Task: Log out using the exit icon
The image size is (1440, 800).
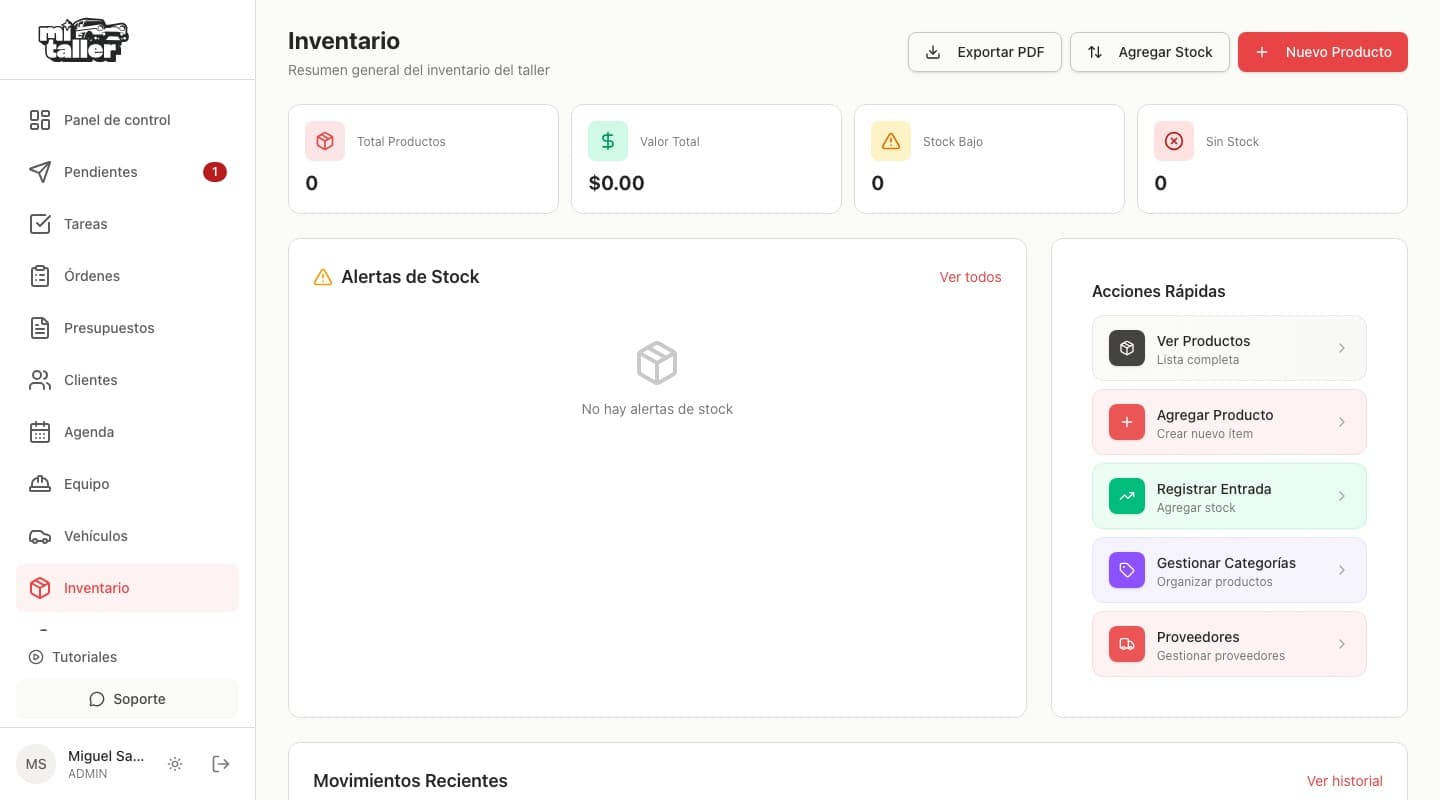Action: pos(221,764)
